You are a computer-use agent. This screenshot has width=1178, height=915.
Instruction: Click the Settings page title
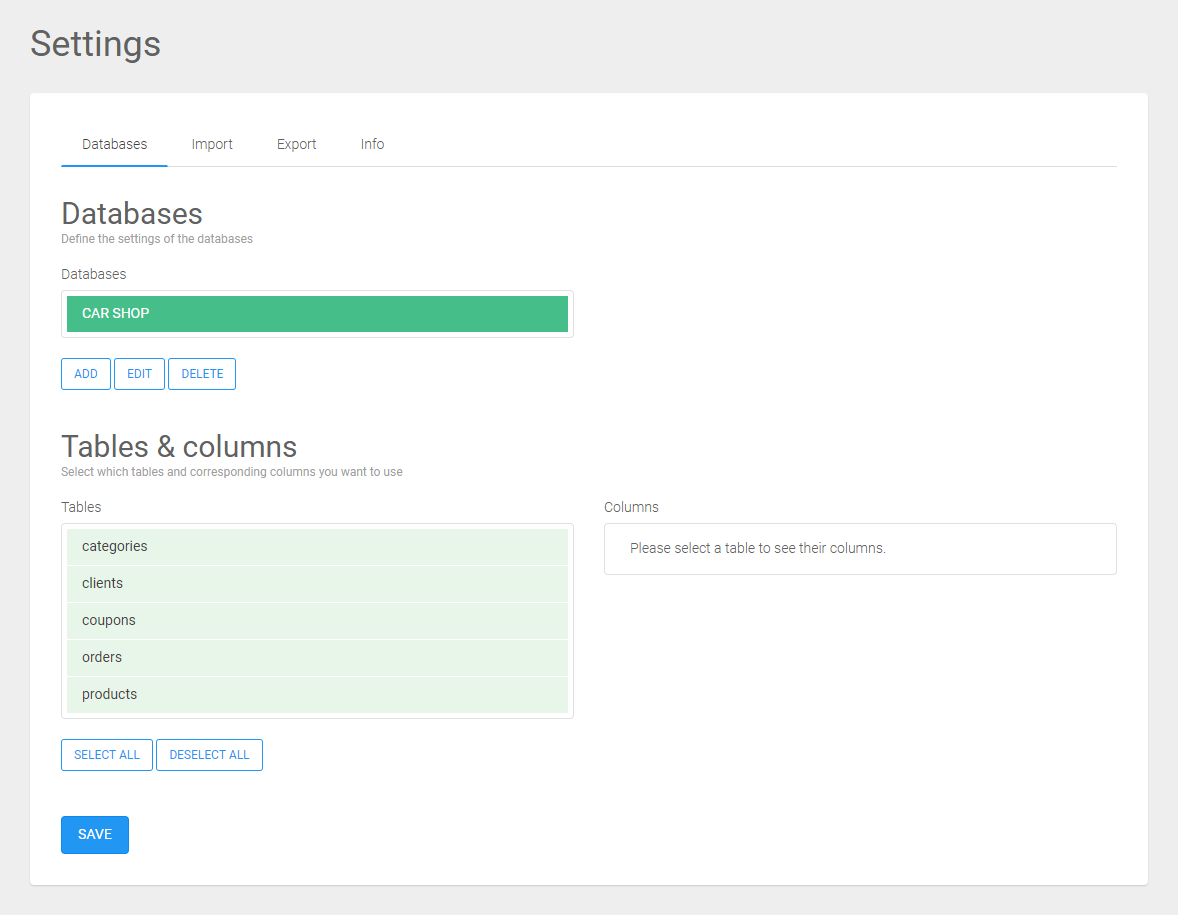tap(95, 44)
